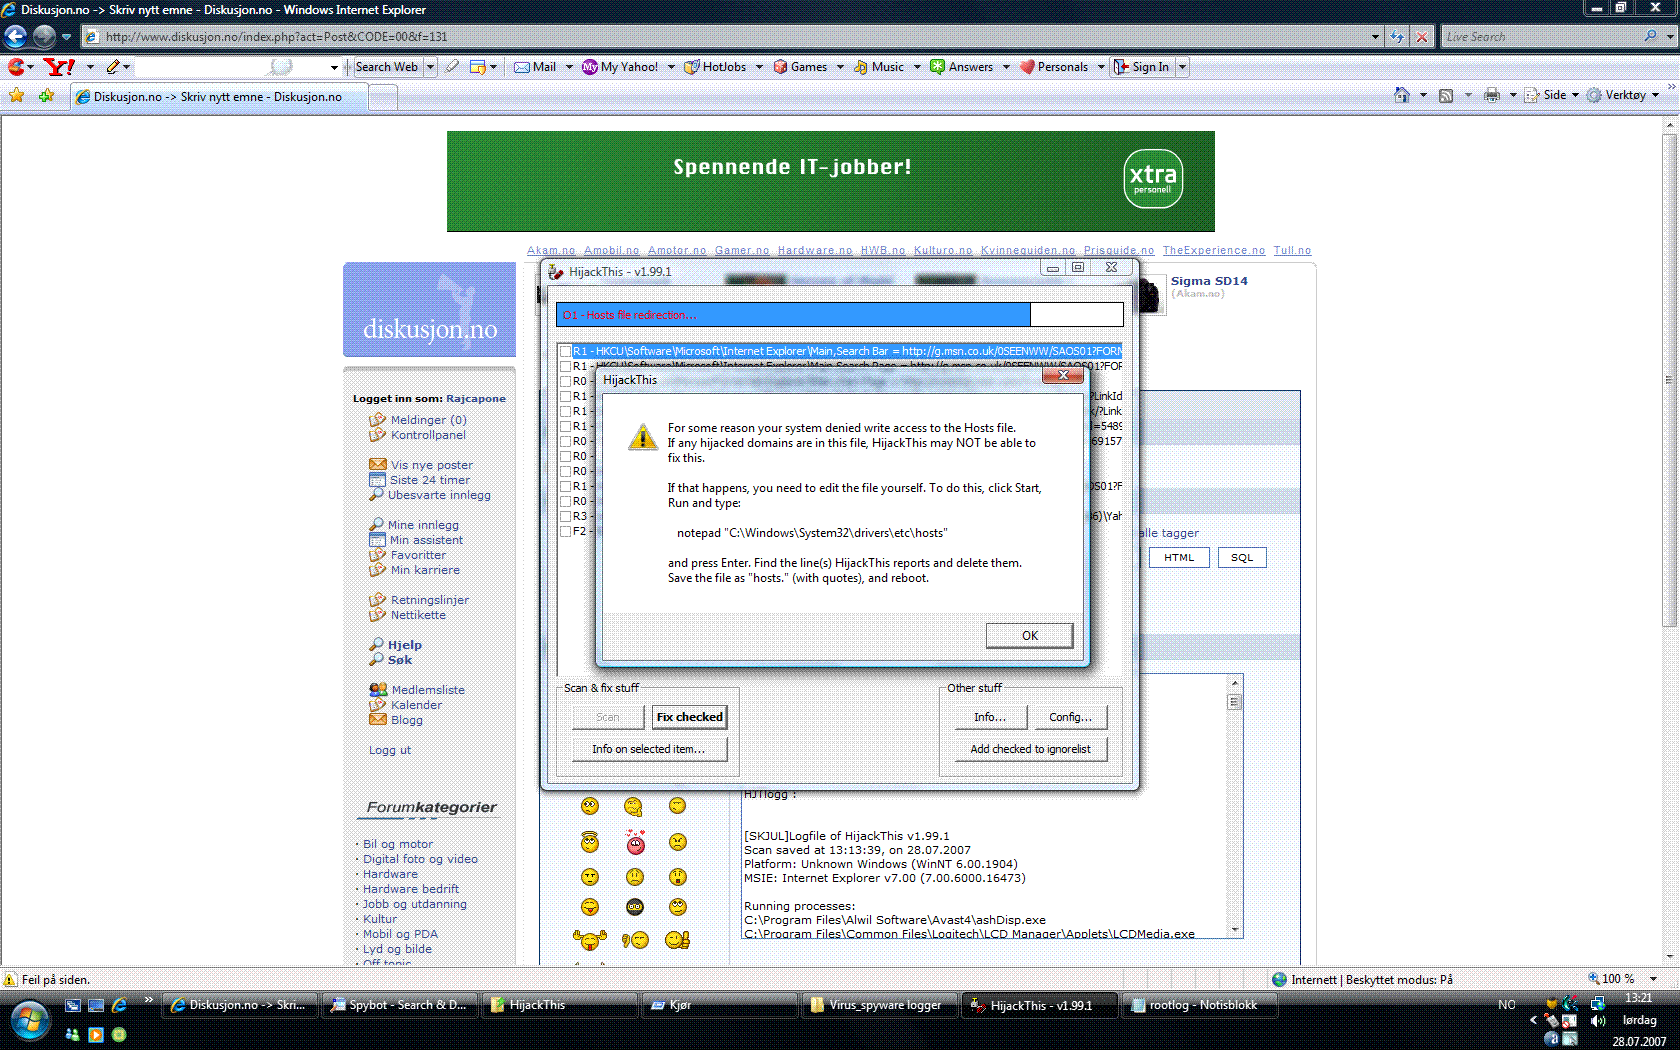Click the Fix checked button

coord(689,717)
